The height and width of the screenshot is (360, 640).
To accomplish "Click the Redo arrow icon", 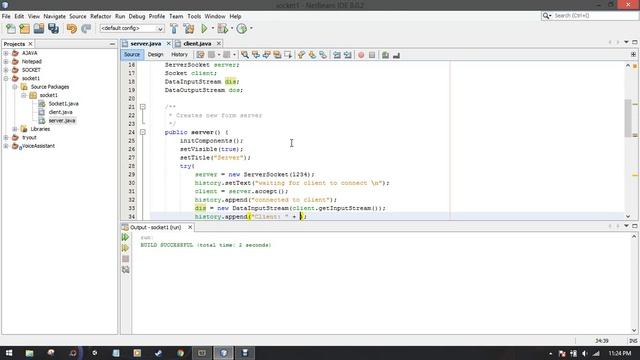I will point(86,29).
